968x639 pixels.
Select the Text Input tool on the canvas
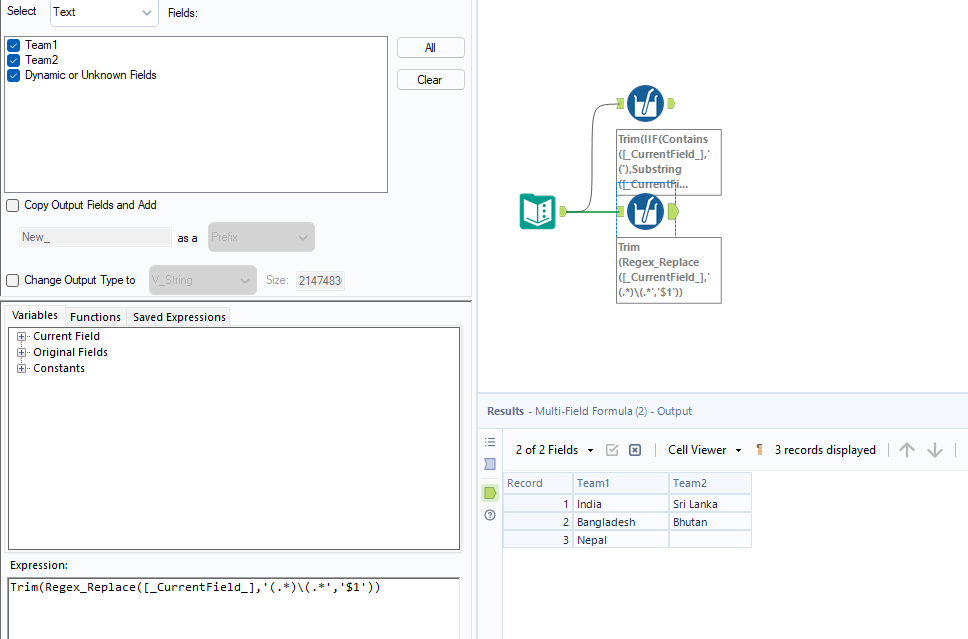tap(537, 212)
